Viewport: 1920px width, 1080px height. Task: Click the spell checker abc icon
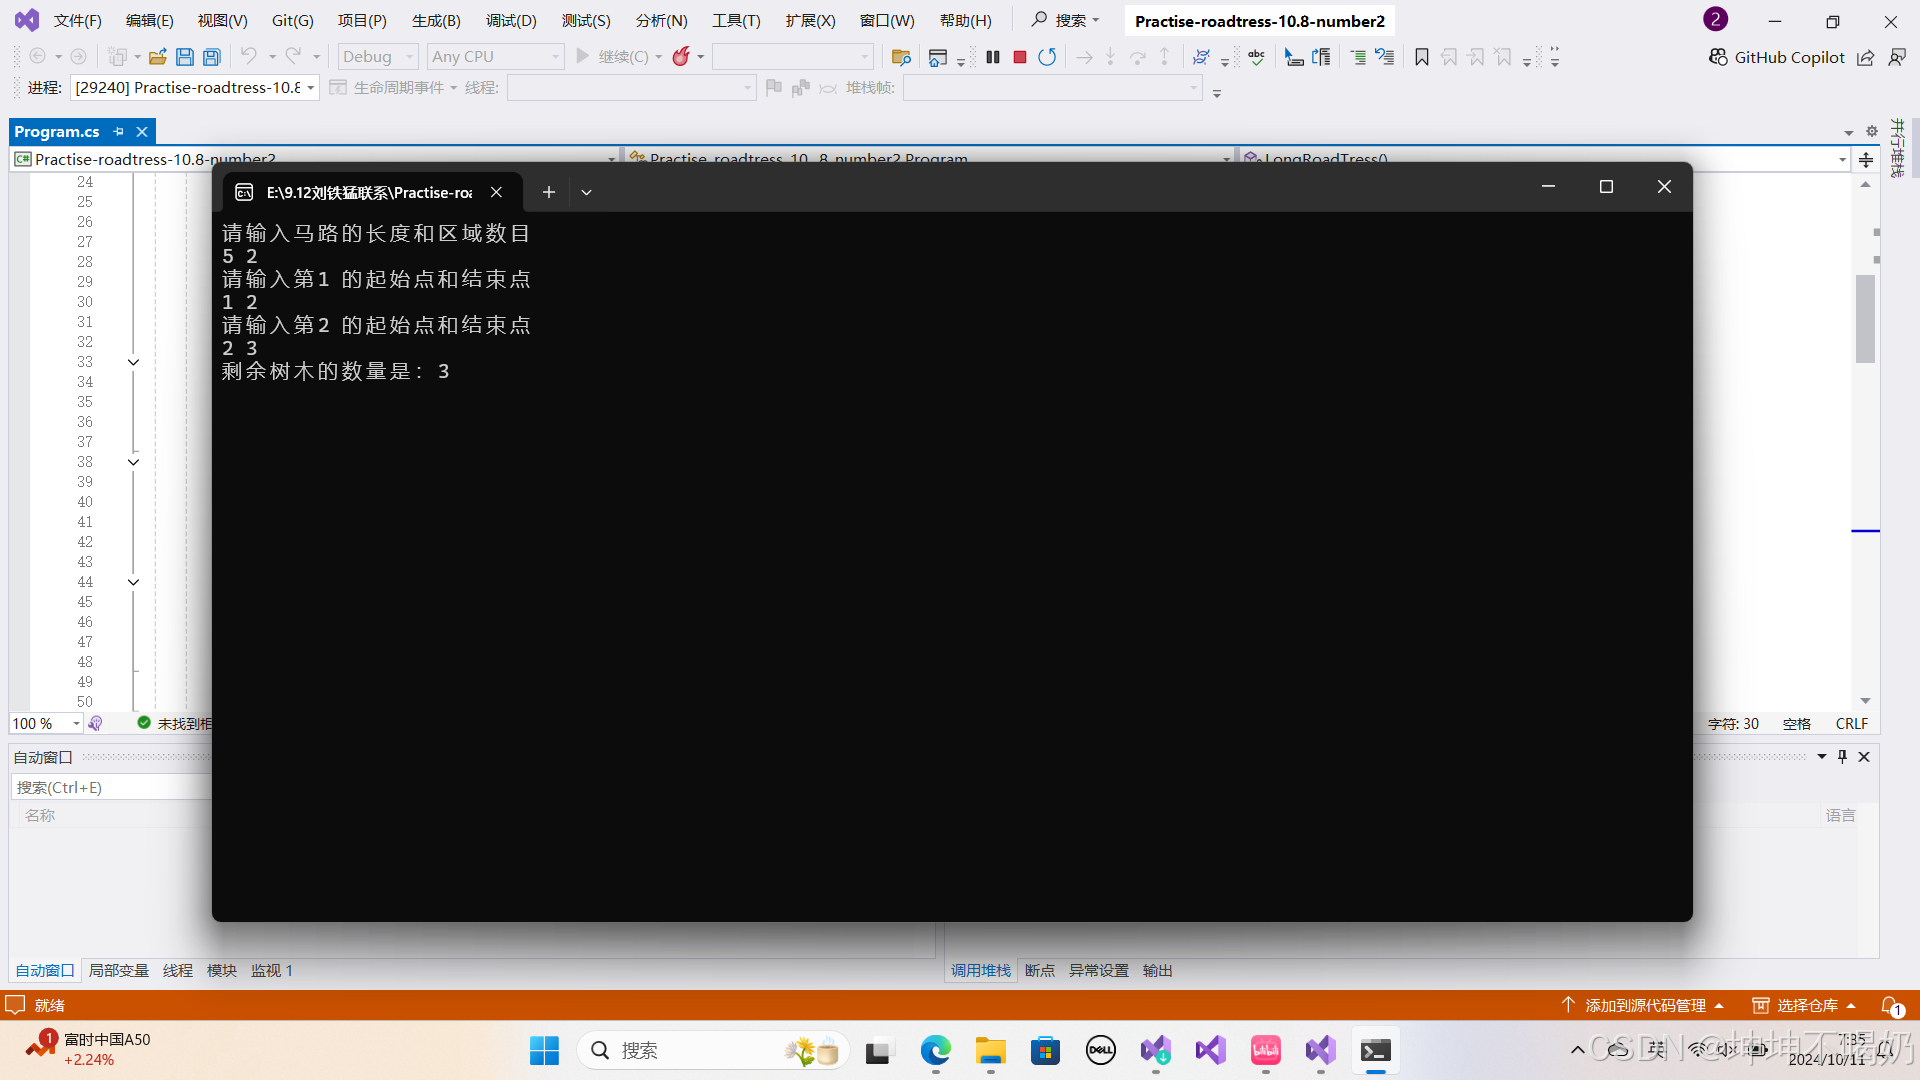[x=1257, y=57]
